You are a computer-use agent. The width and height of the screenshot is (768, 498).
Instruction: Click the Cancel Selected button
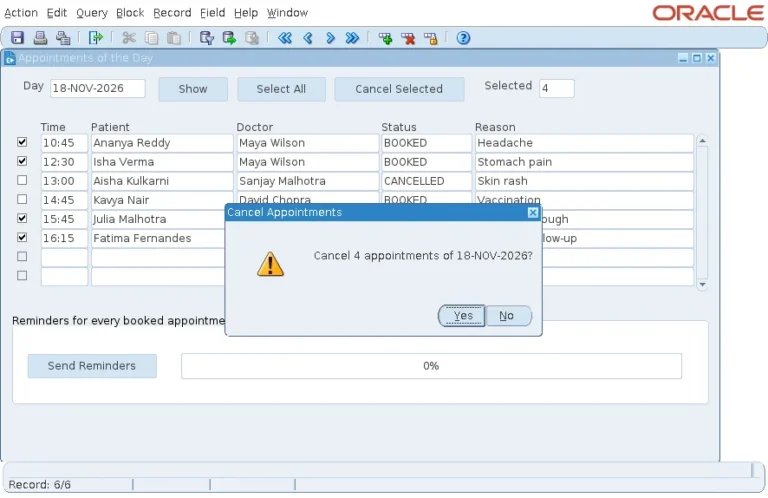pos(399,89)
